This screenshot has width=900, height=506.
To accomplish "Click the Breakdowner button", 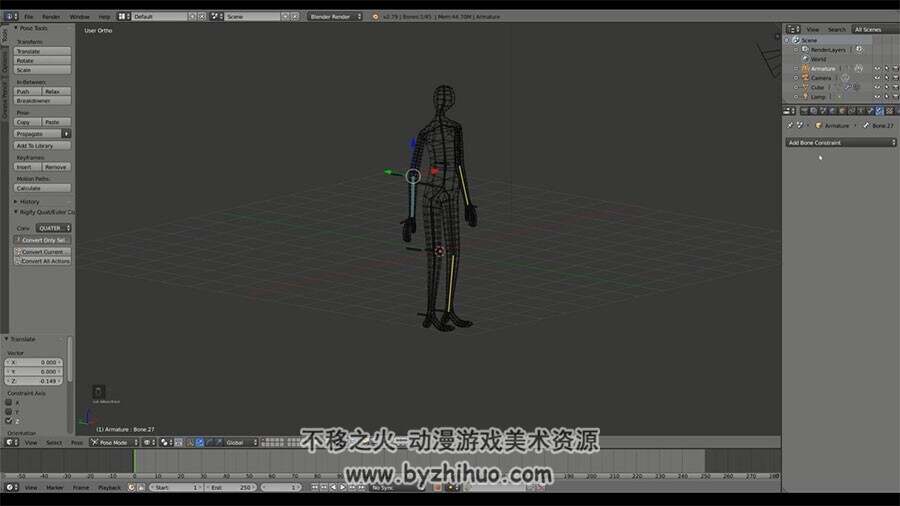I will point(42,100).
